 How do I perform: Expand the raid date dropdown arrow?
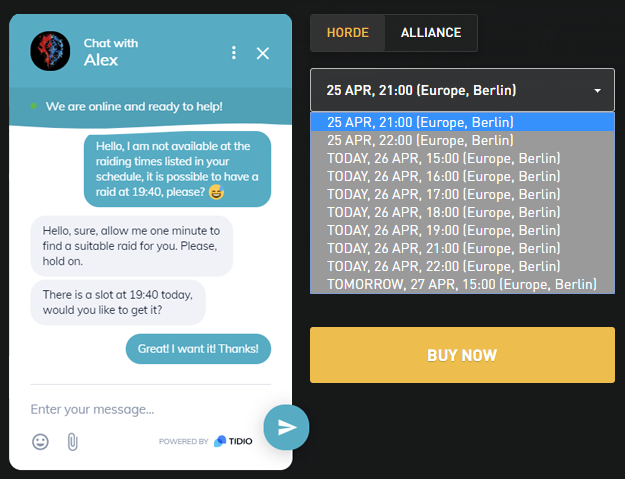597,91
